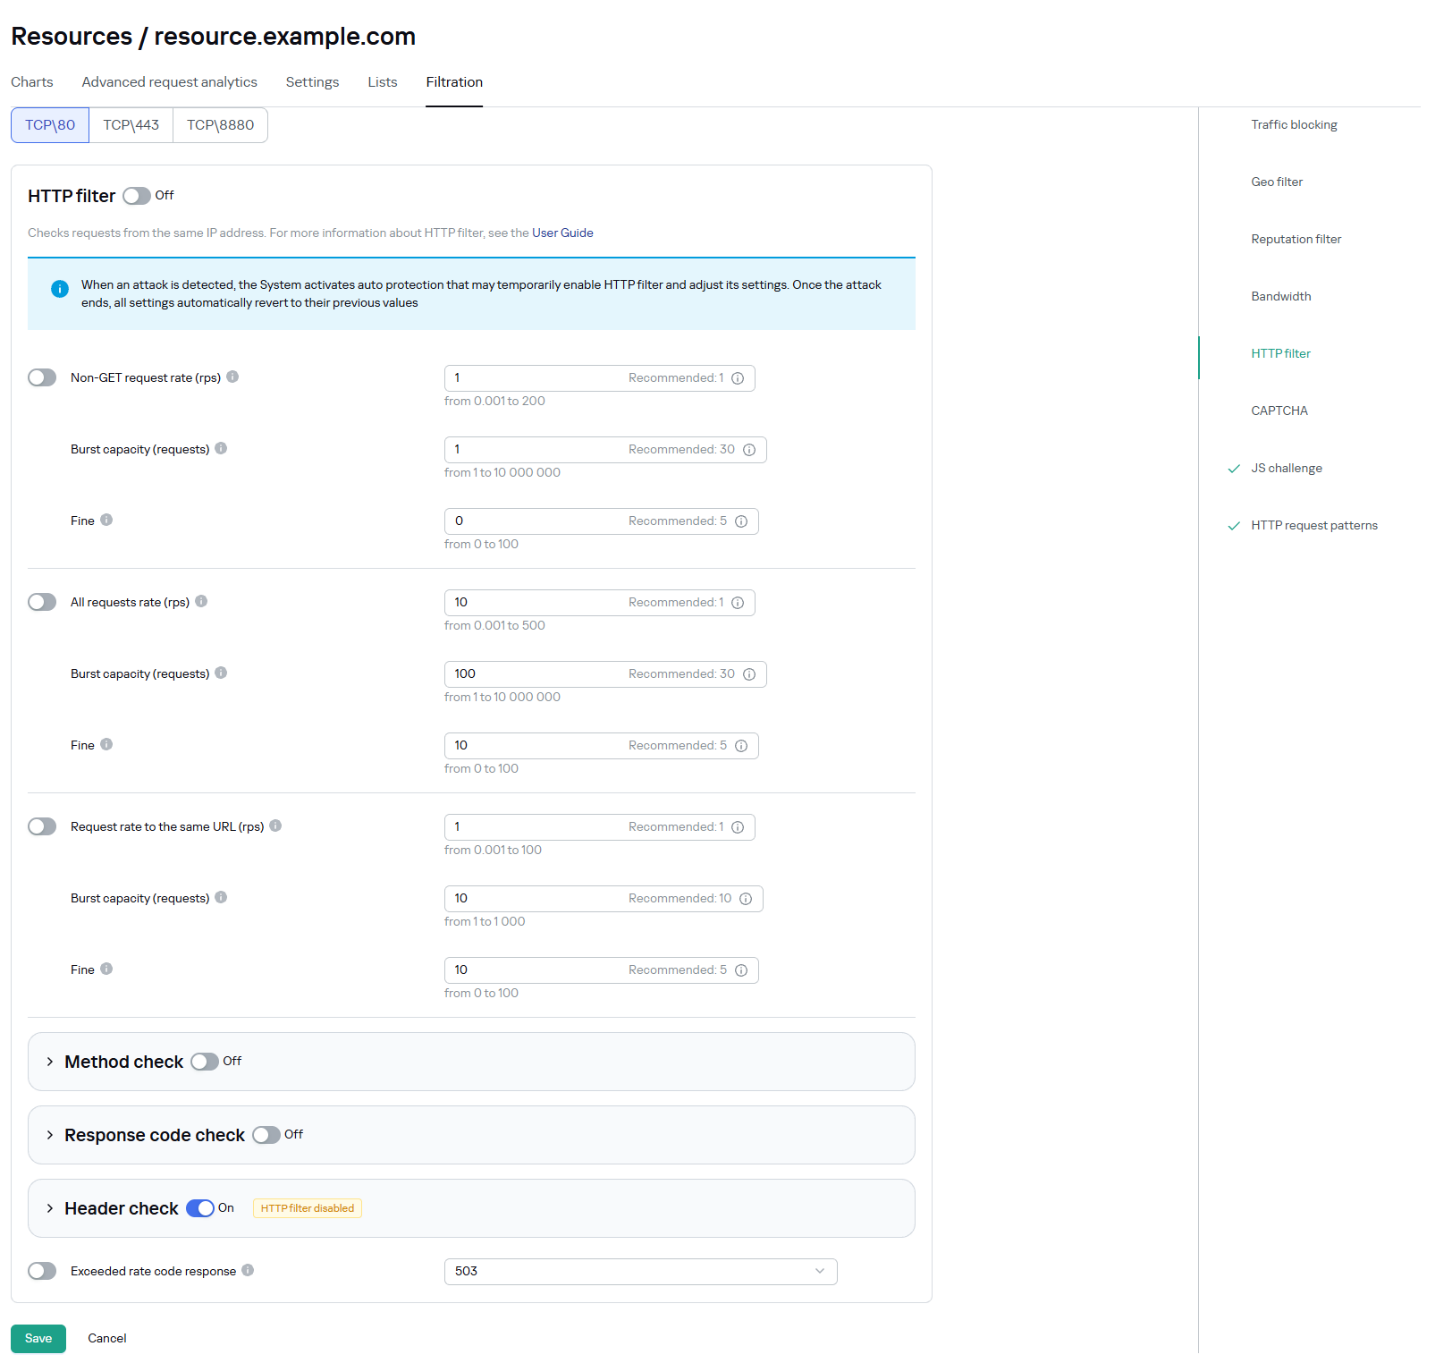
Task: Go to the Lists tab
Action: pos(382,82)
